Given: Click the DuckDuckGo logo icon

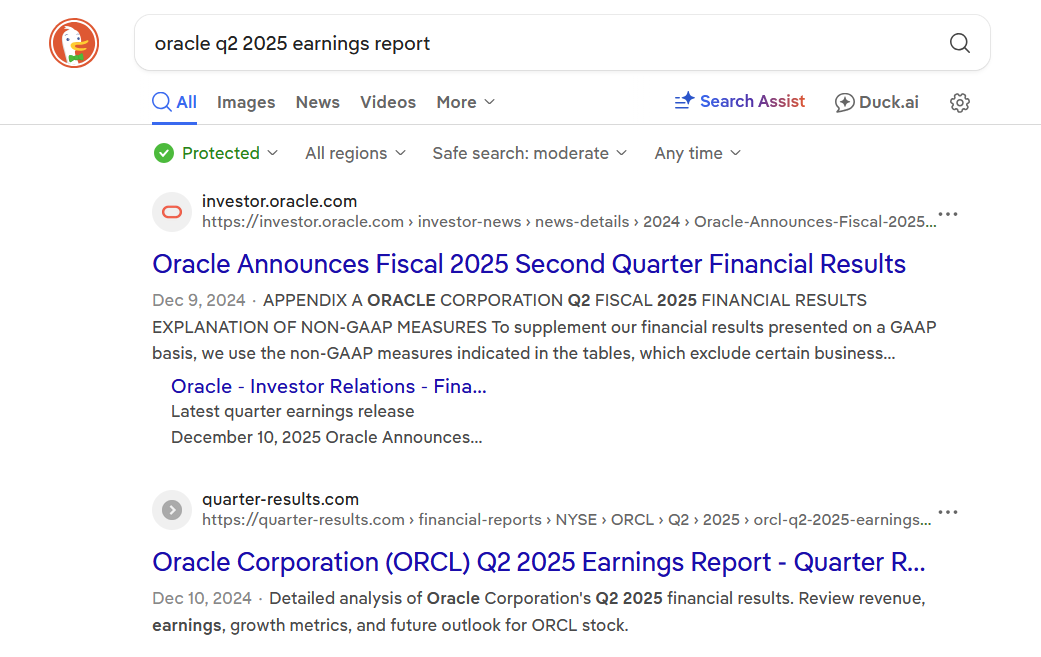Looking at the screenshot, I should pos(74,43).
